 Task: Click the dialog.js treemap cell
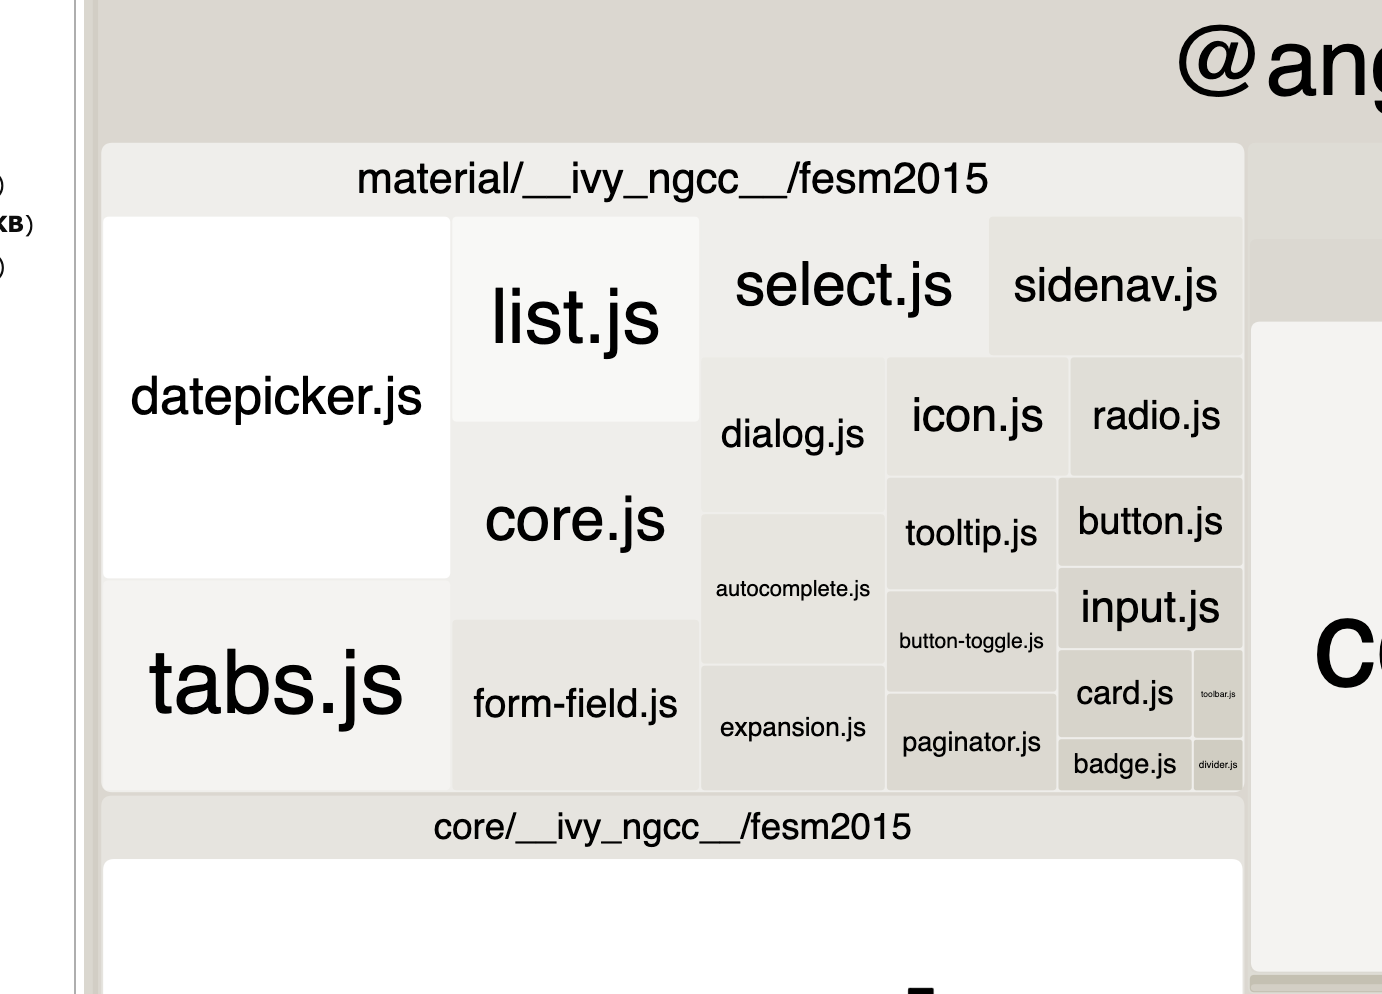click(x=792, y=435)
